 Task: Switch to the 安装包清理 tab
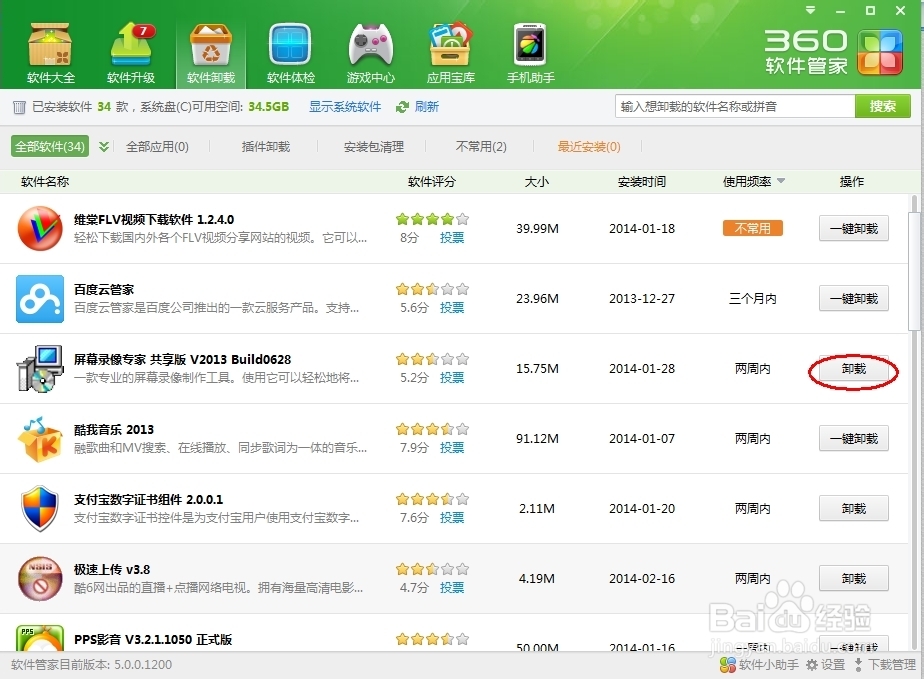coord(374,146)
